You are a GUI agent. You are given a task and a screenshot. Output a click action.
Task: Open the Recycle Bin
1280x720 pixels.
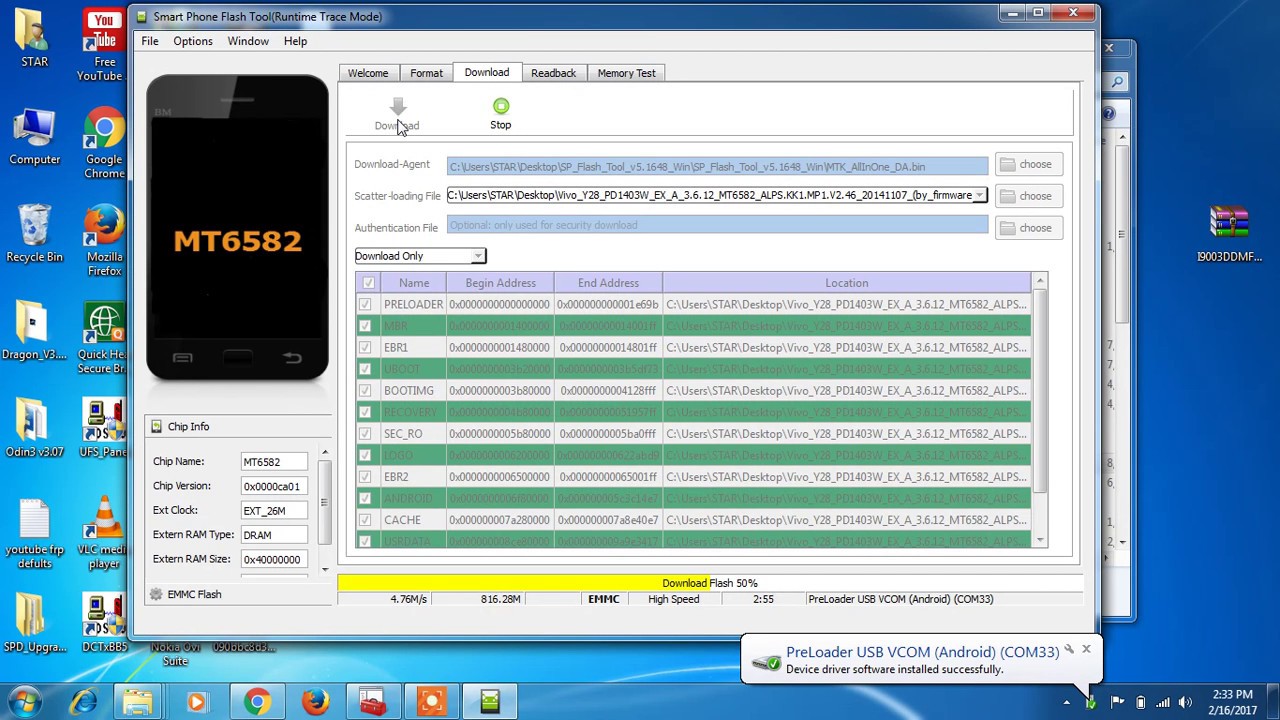pos(34,234)
